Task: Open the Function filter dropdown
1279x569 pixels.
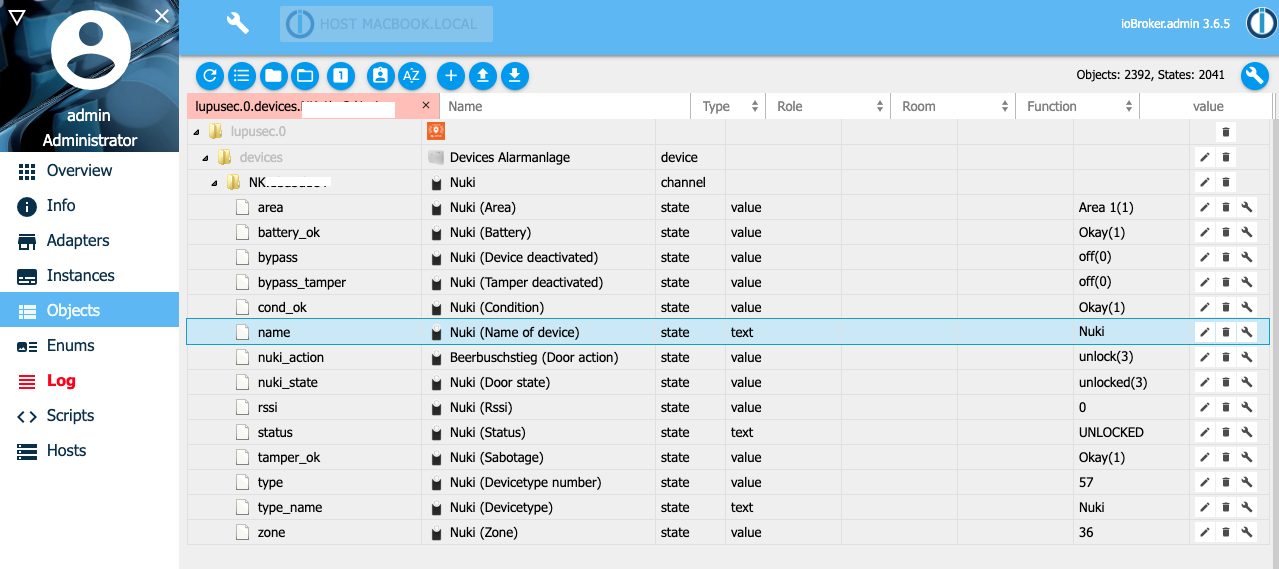Action: tap(1079, 106)
